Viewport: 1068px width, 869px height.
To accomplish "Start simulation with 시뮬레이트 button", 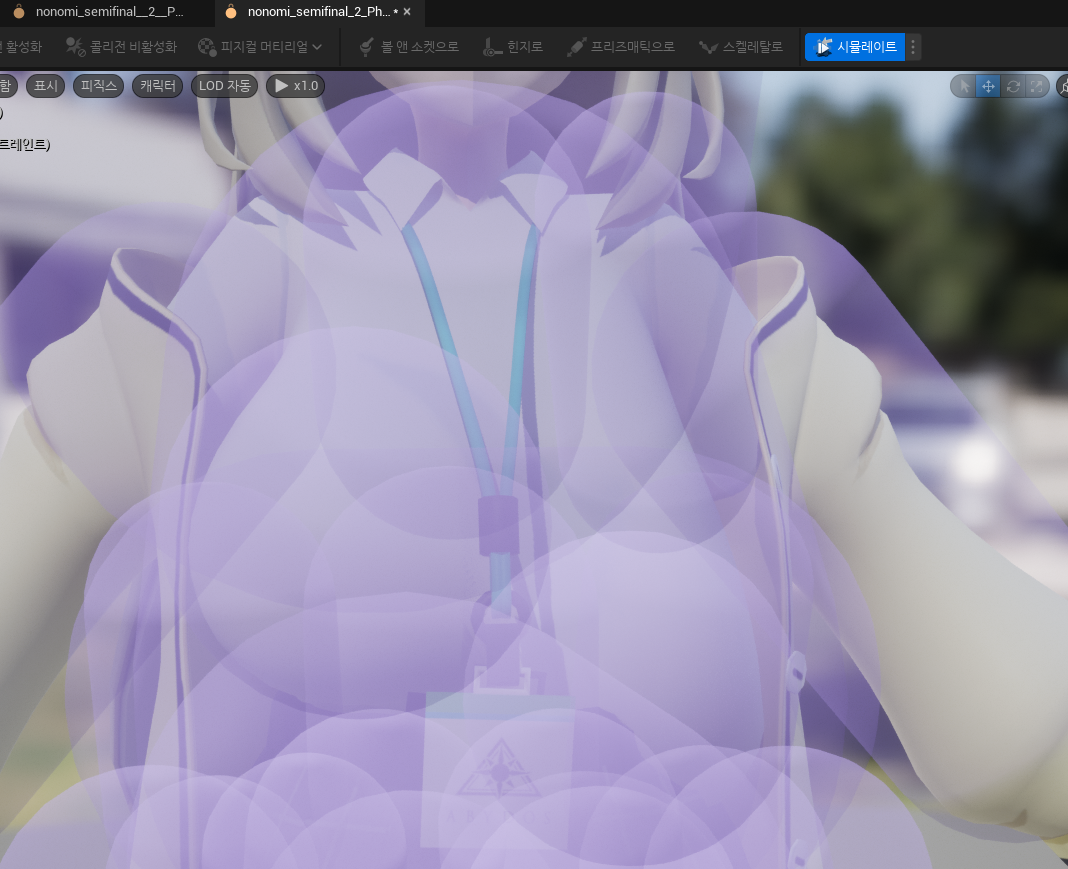I will tap(855, 47).
